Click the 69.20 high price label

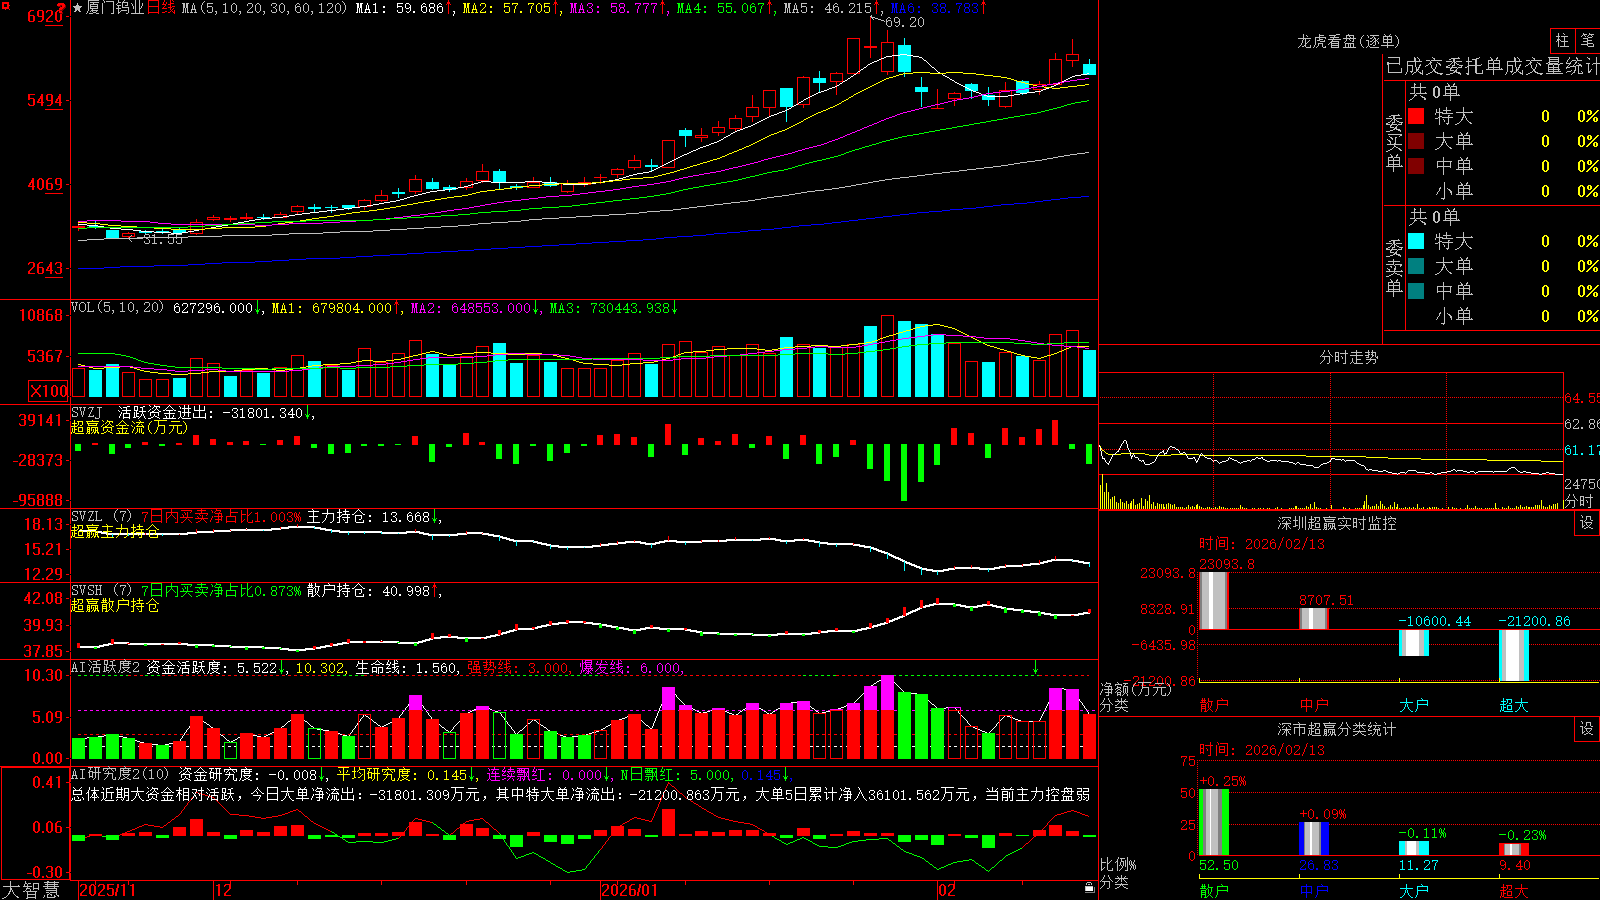[905, 22]
